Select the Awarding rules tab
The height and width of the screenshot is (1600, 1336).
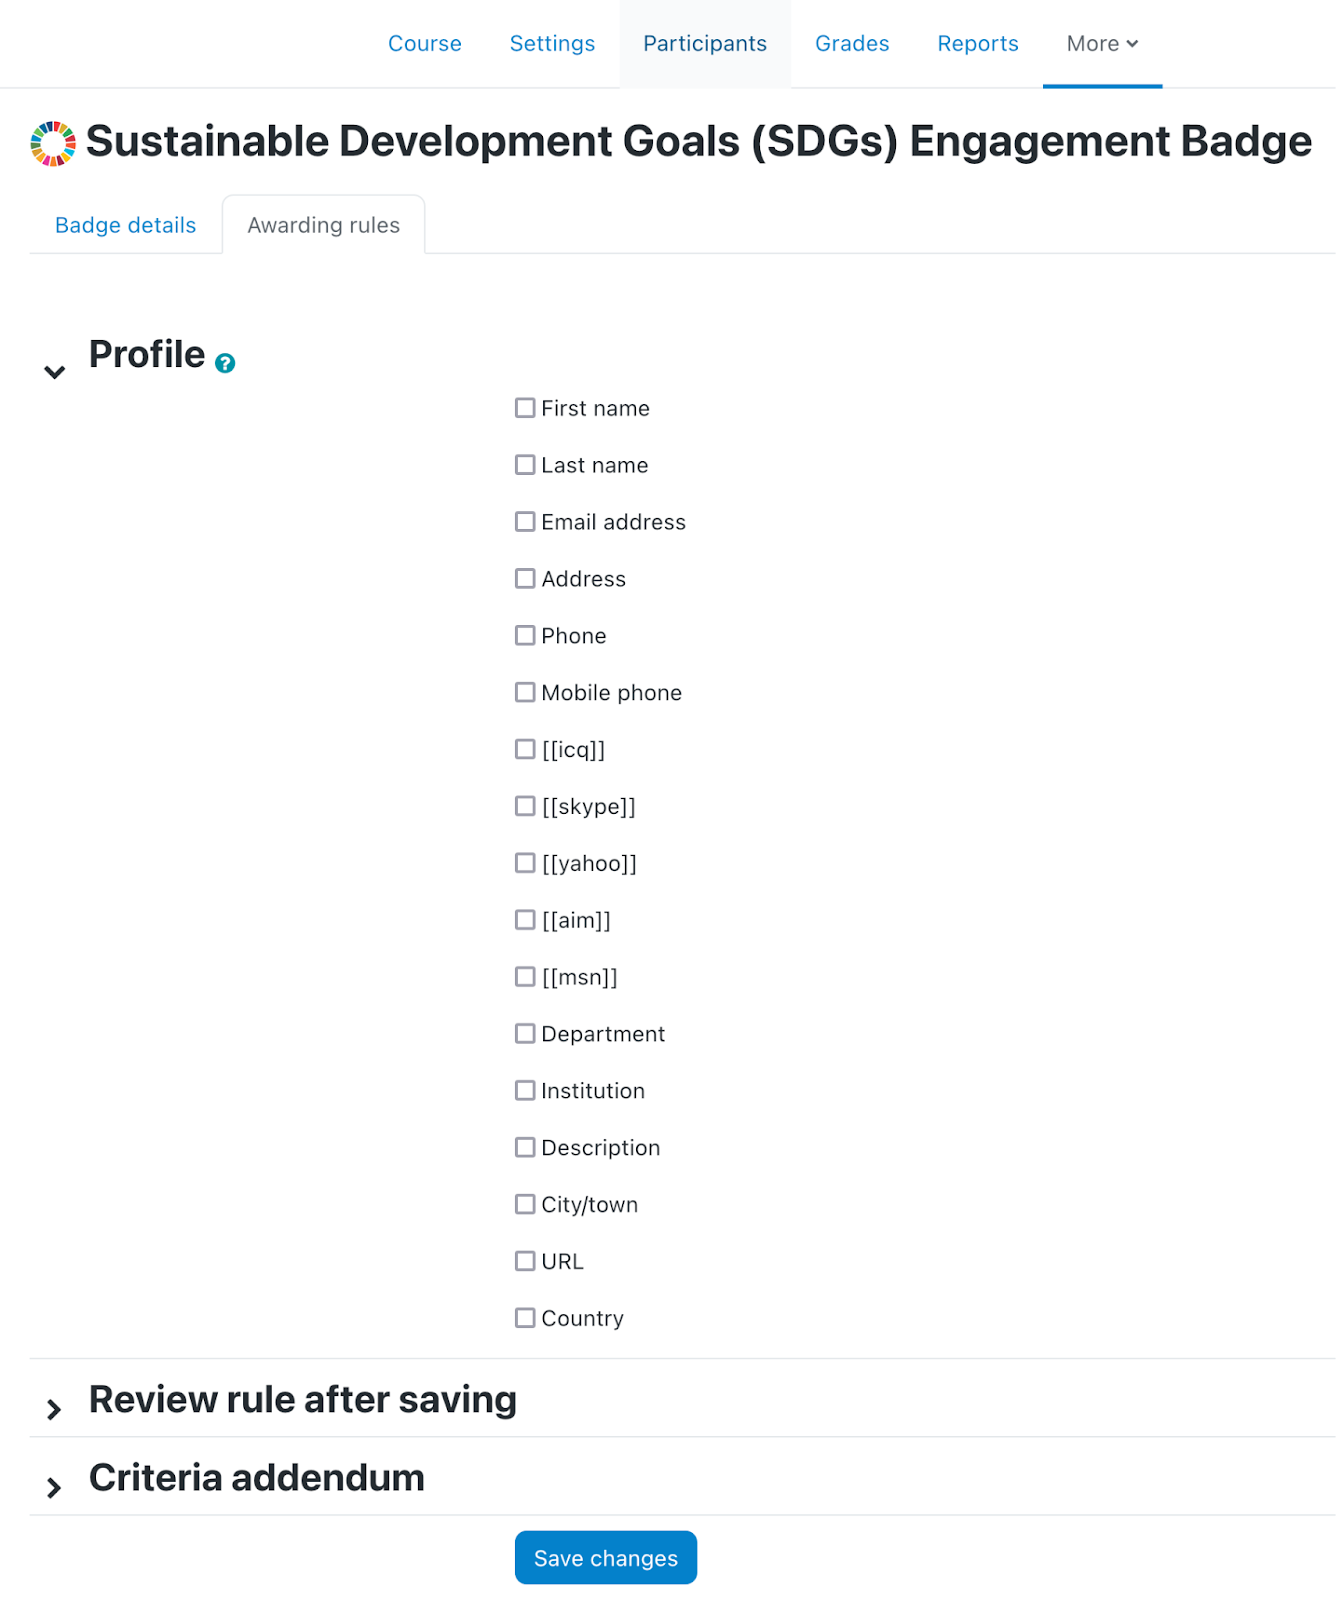tap(324, 225)
